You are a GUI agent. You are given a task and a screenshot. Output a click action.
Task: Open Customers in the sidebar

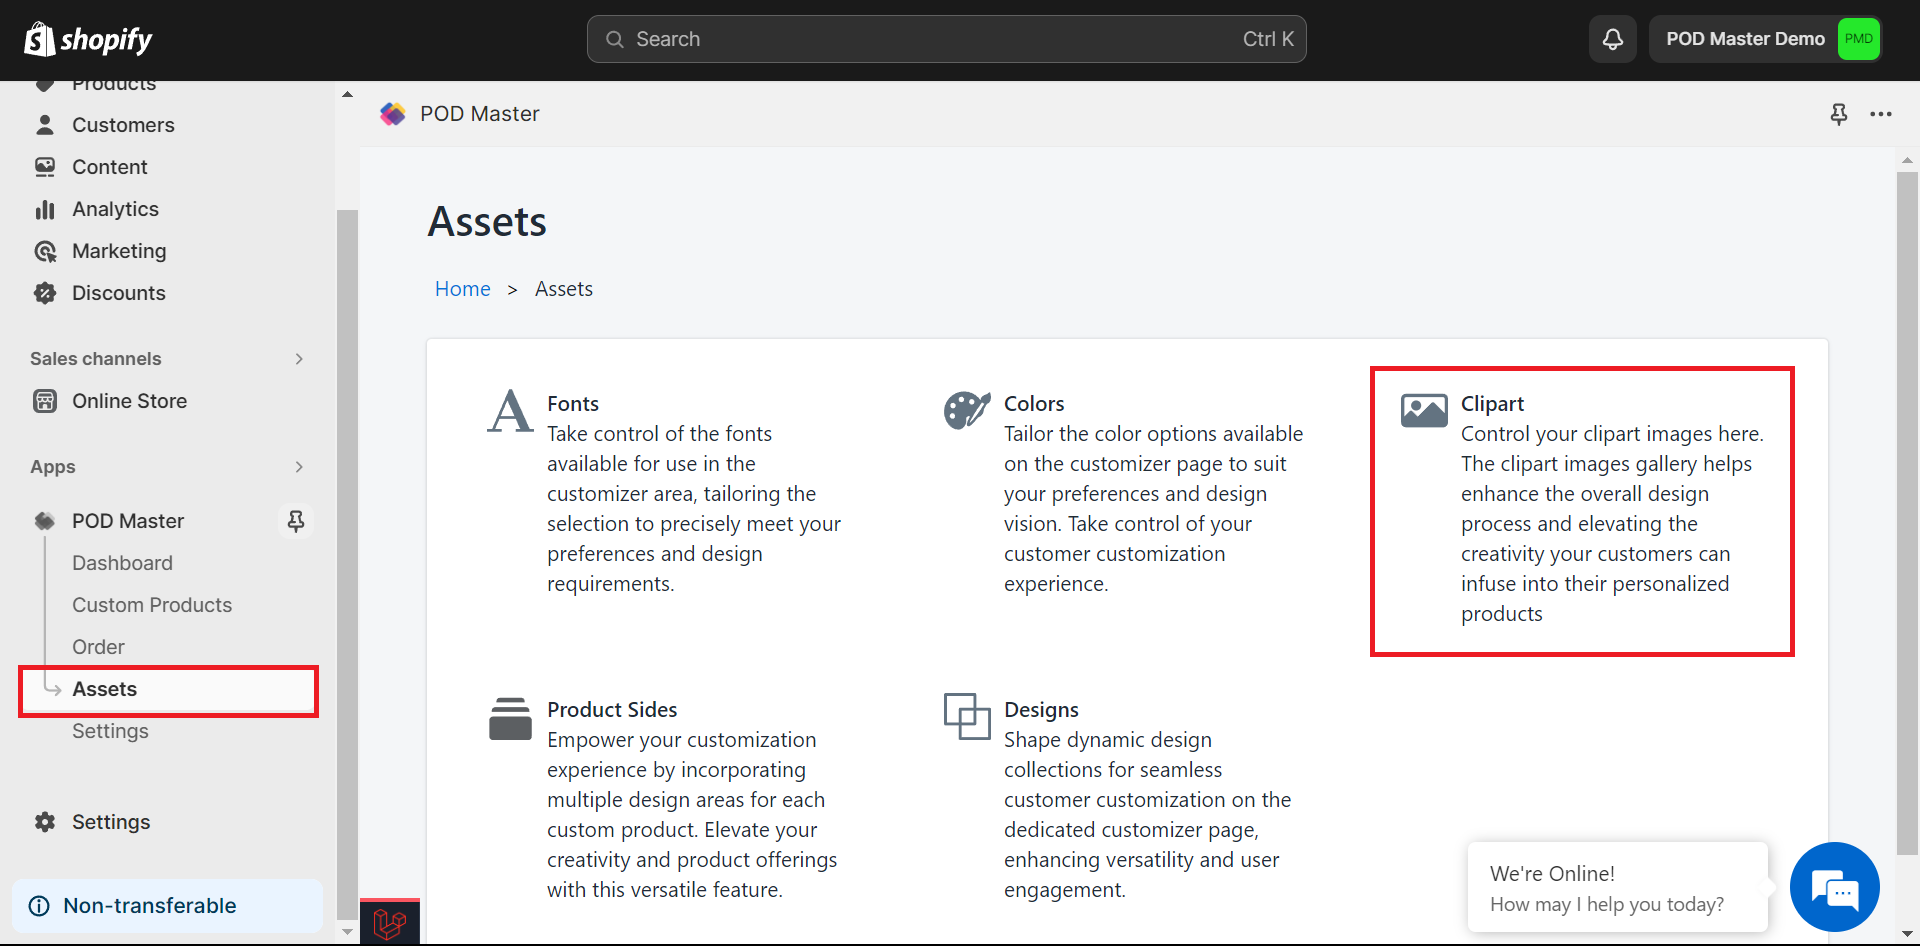click(x=123, y=125)
